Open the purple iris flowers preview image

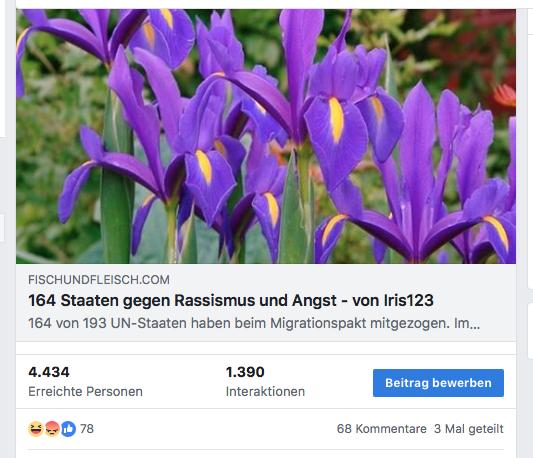tap(266, 136)
